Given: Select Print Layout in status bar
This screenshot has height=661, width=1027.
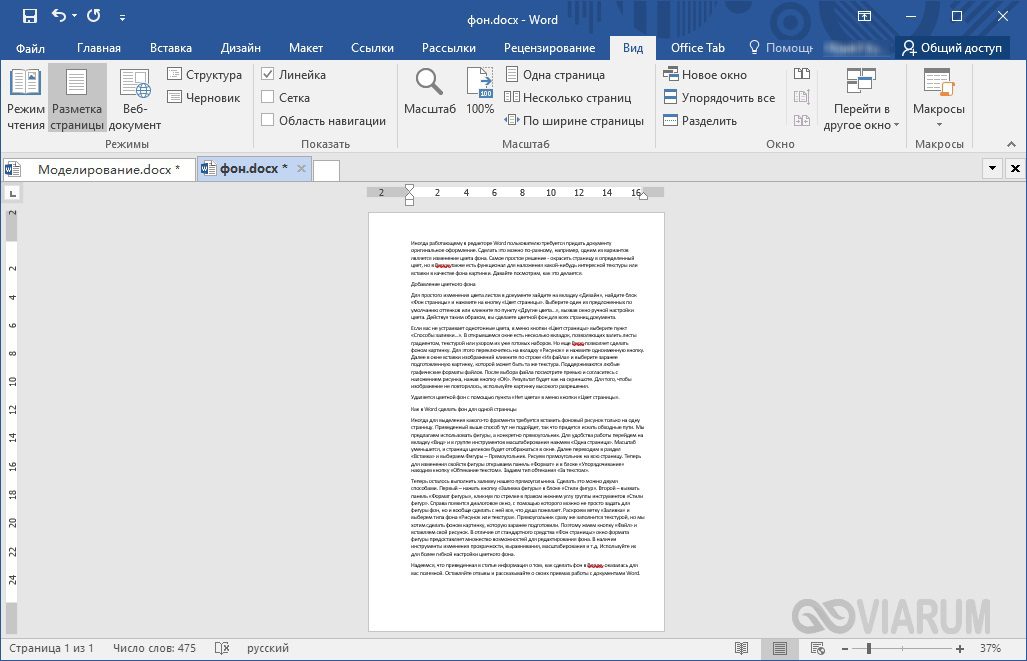Looking at the screenshot, I should point(779,648).
